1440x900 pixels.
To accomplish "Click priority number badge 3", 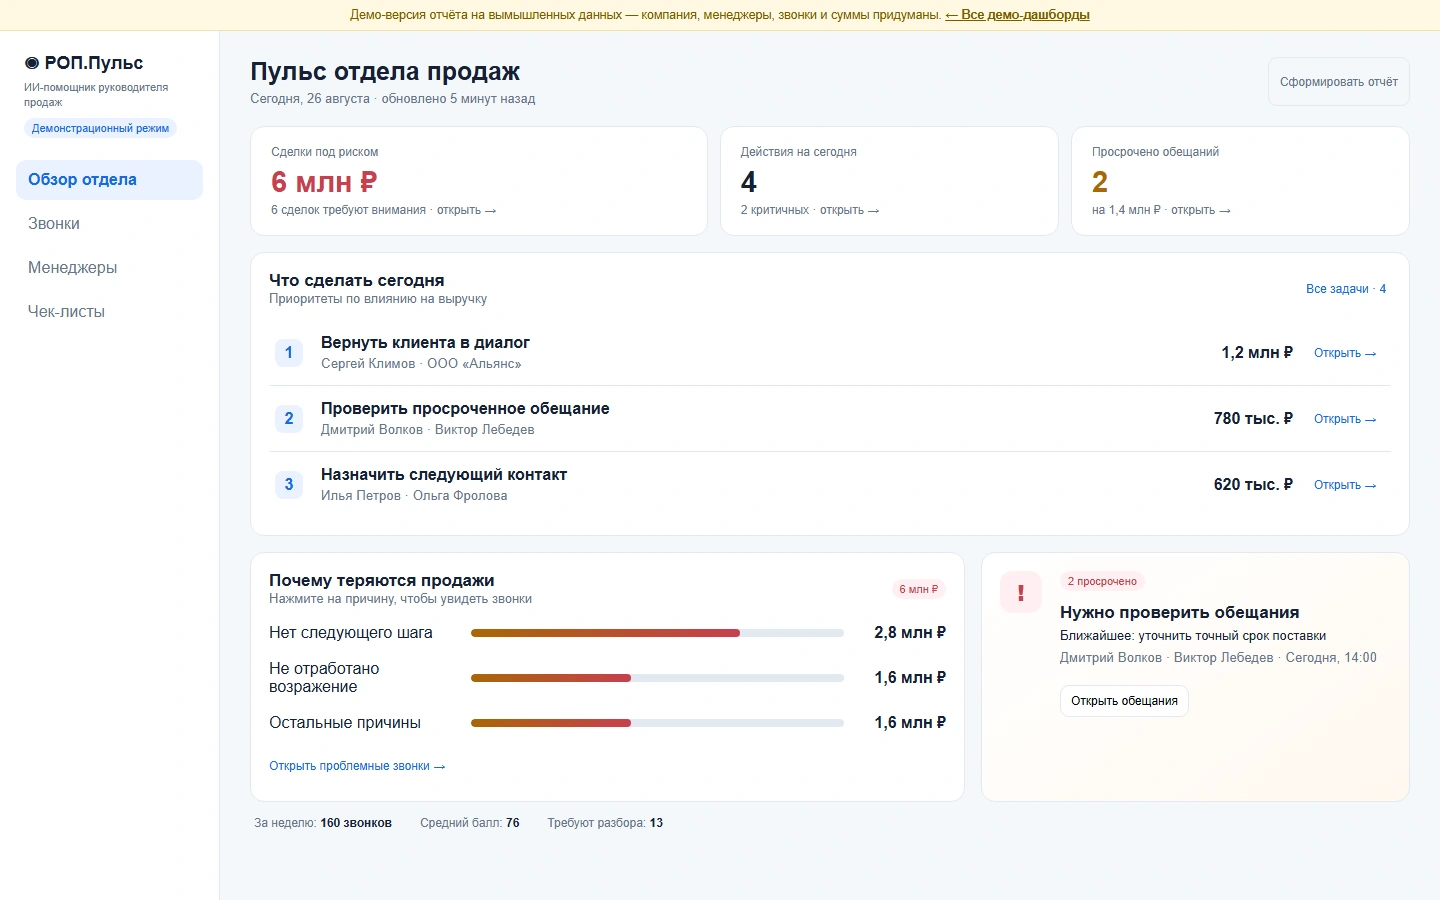I will 289,485.
